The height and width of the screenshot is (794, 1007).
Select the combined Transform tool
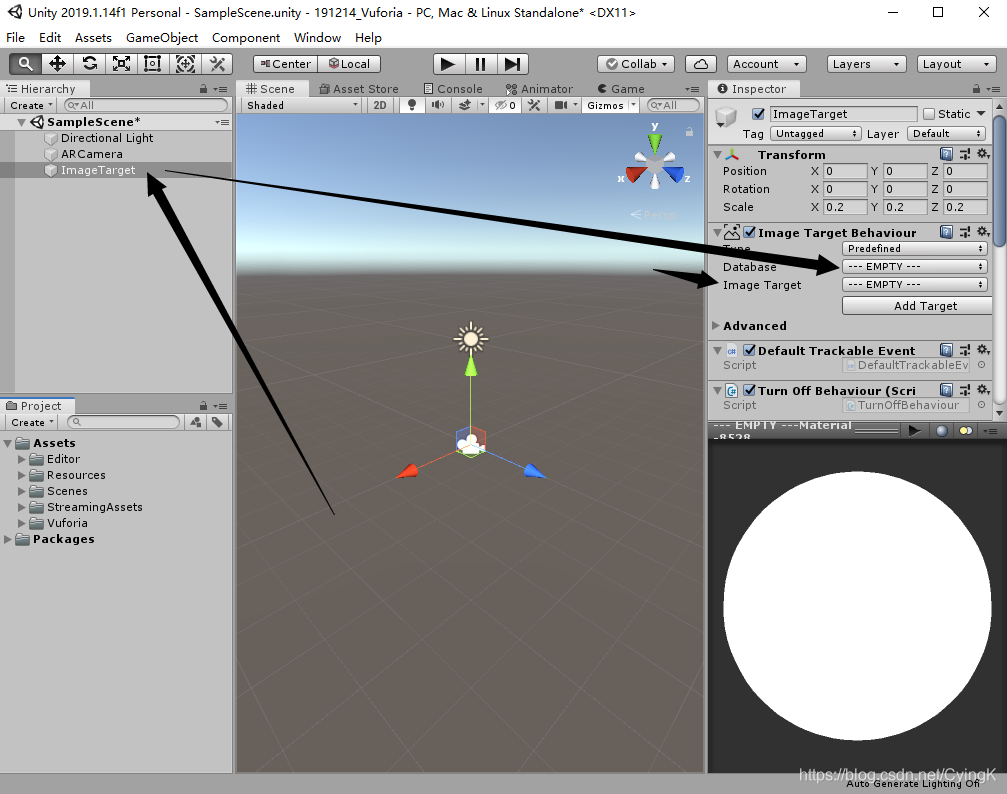[x=185, y=64]
